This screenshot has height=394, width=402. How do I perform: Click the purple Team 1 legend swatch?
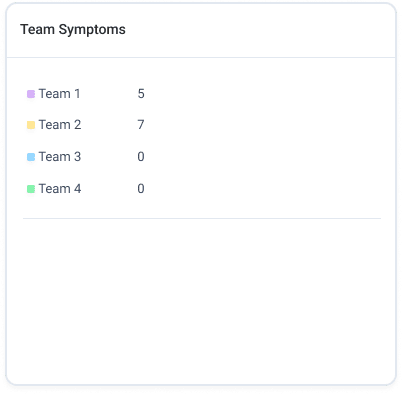click(x=31, y=94)
